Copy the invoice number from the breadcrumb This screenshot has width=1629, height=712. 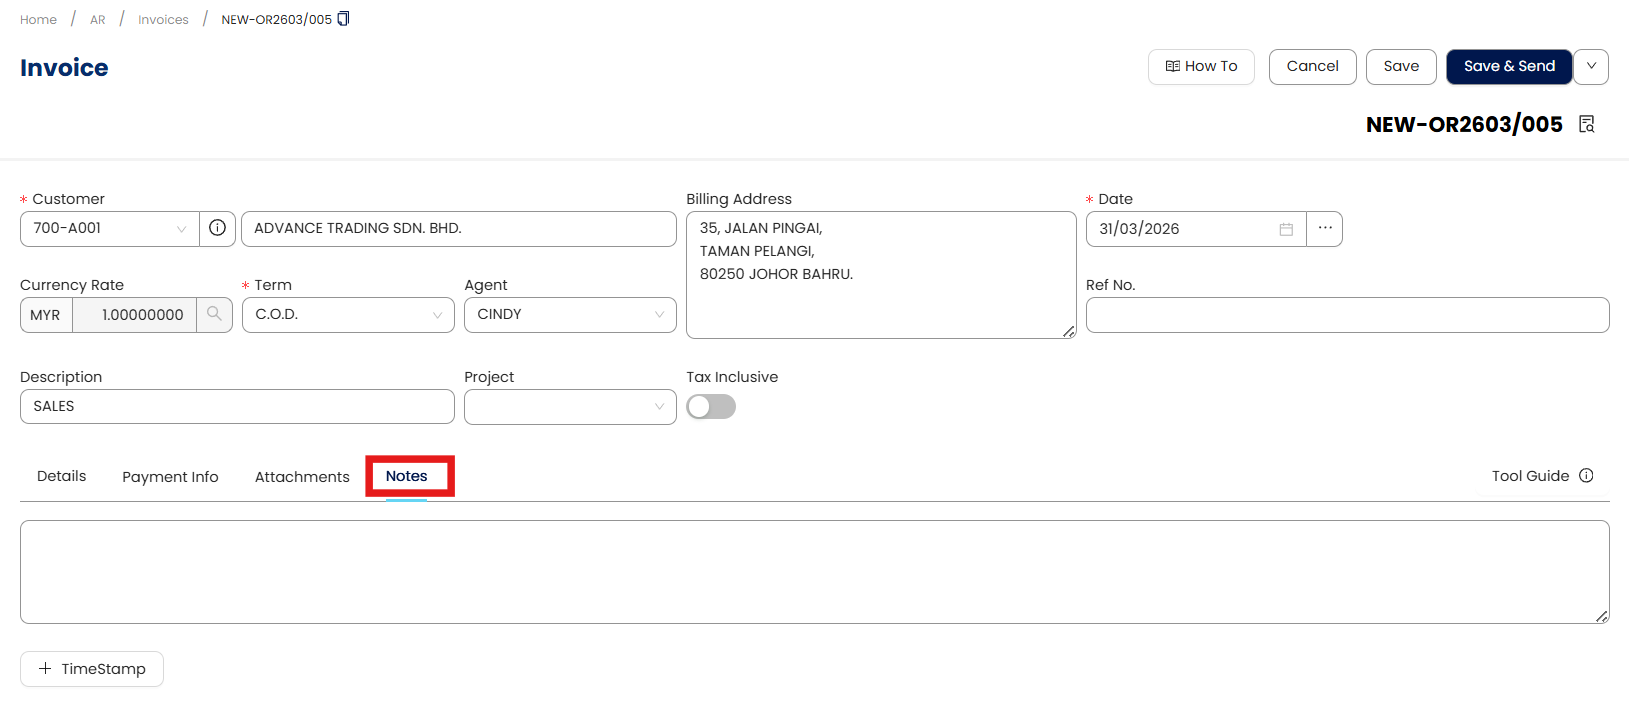click(343, 19)
